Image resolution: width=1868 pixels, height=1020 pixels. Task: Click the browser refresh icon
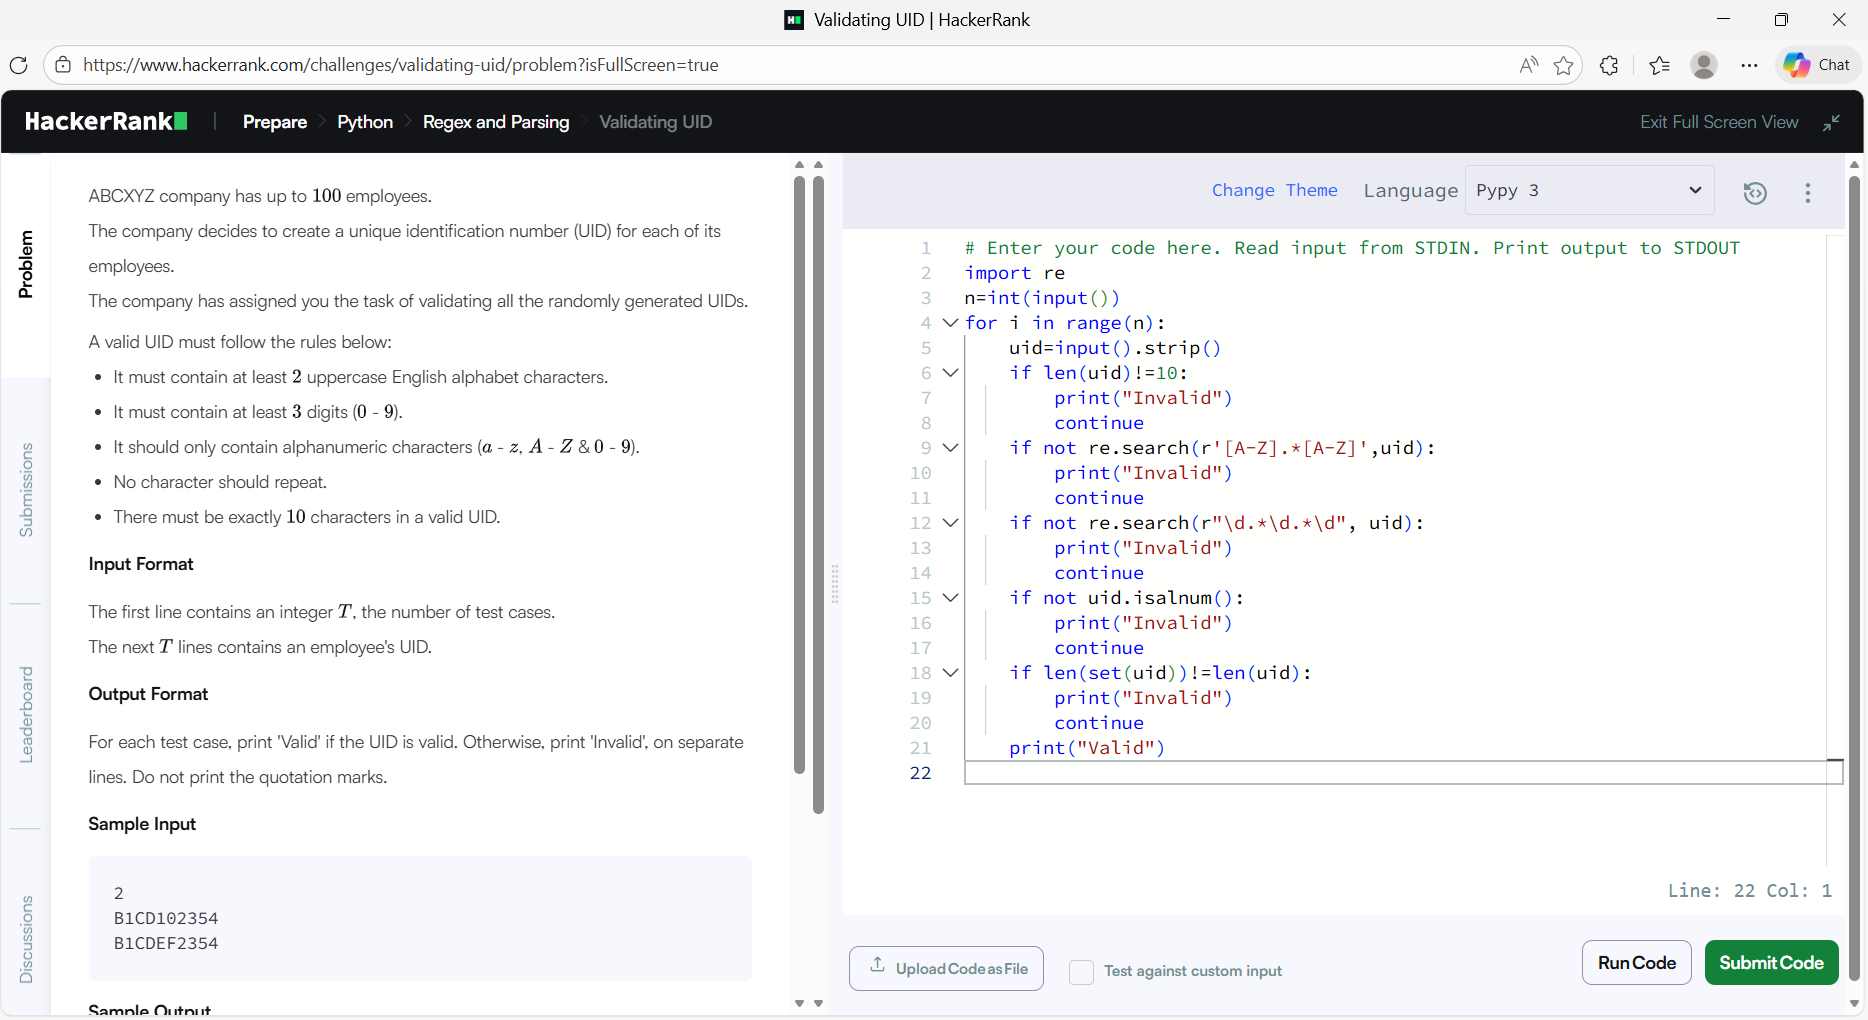pyautogui.click(x=18, y=65)
